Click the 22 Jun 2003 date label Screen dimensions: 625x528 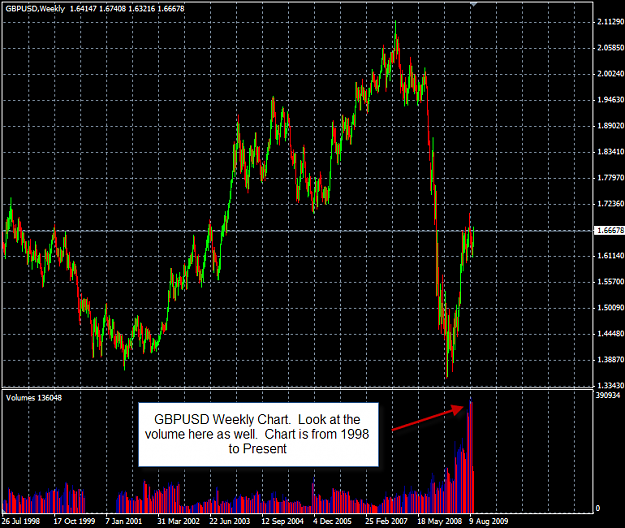(230, 521)
